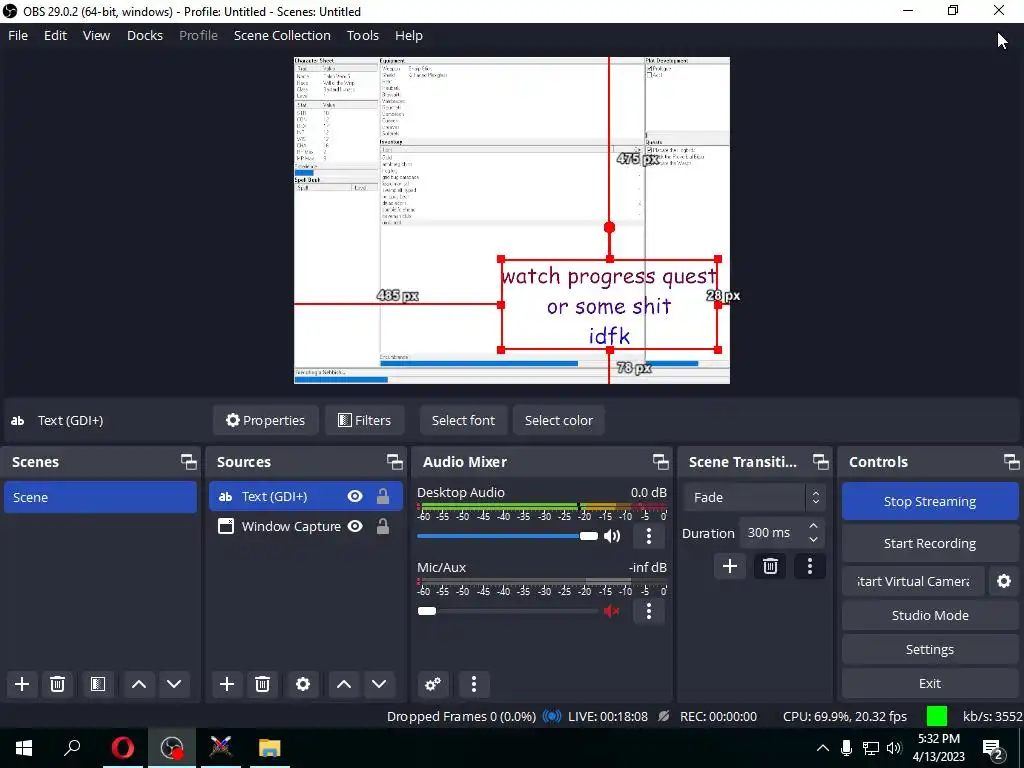
Task: Remove scene transition with trash button
Action: 770,566
